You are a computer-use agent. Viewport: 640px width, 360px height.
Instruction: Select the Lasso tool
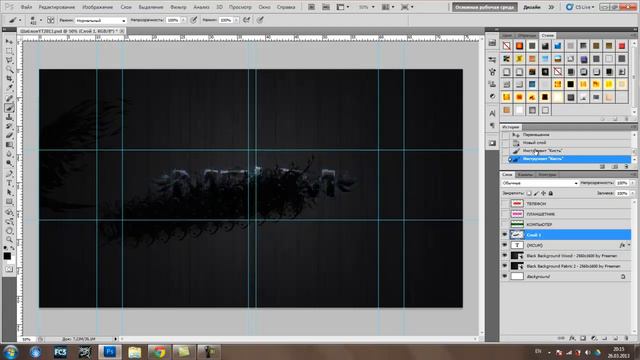9,60
